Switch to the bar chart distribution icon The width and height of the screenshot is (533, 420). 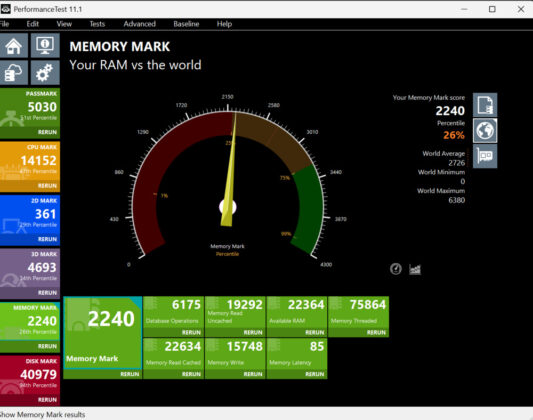click(415, 269)
